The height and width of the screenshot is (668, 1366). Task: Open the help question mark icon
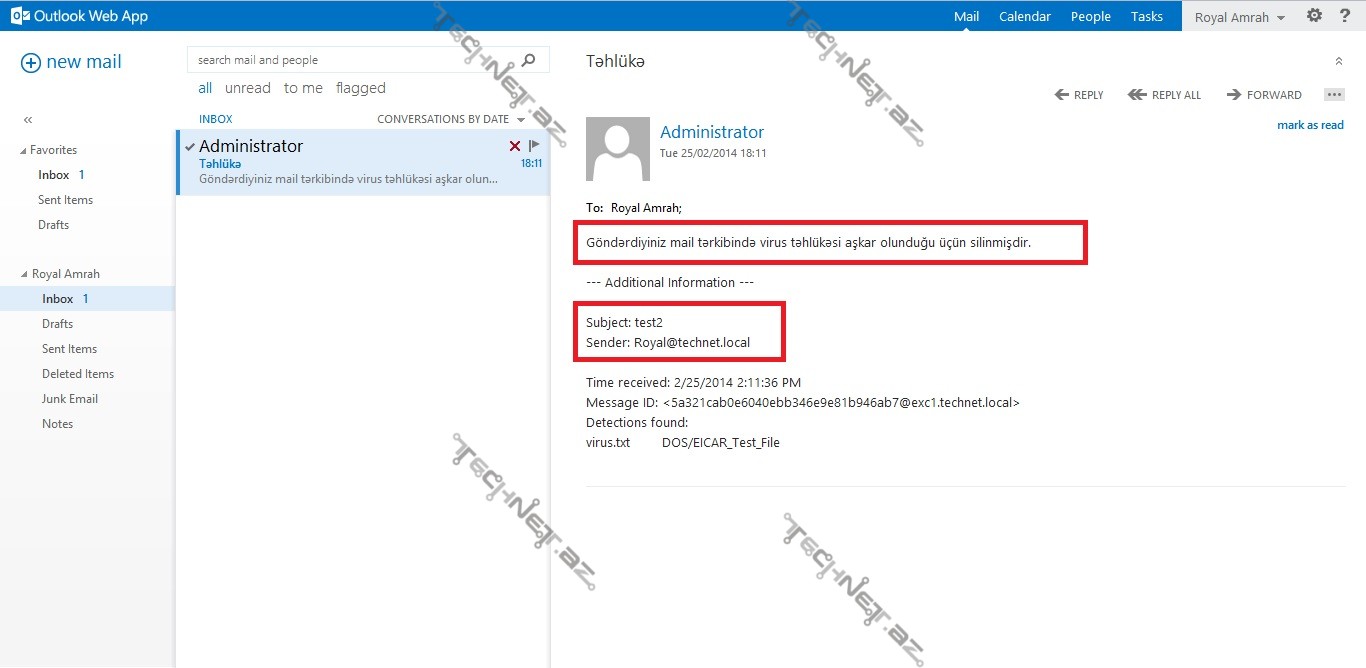1344,16
